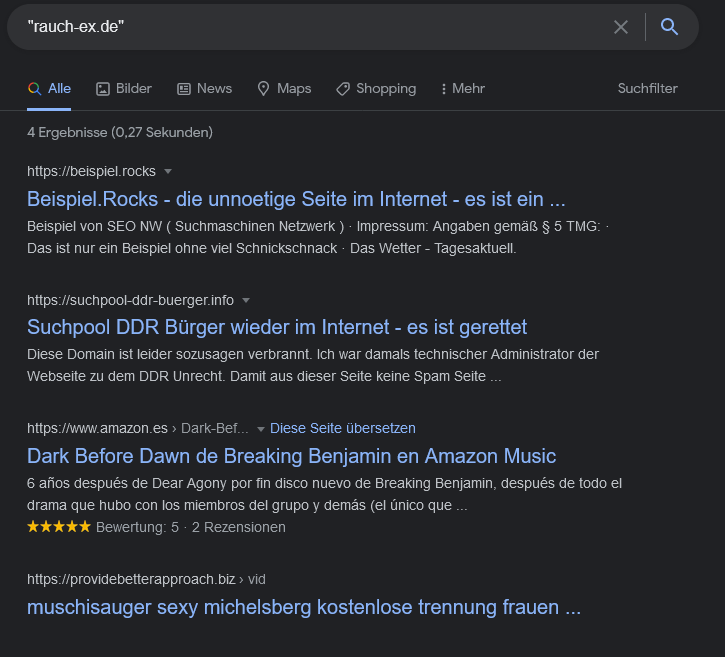Click the five-star rating icons

tap(59, 527)
